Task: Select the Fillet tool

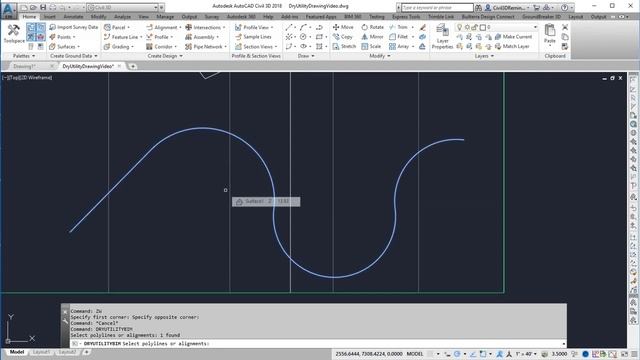Action: tap(399, 37)
